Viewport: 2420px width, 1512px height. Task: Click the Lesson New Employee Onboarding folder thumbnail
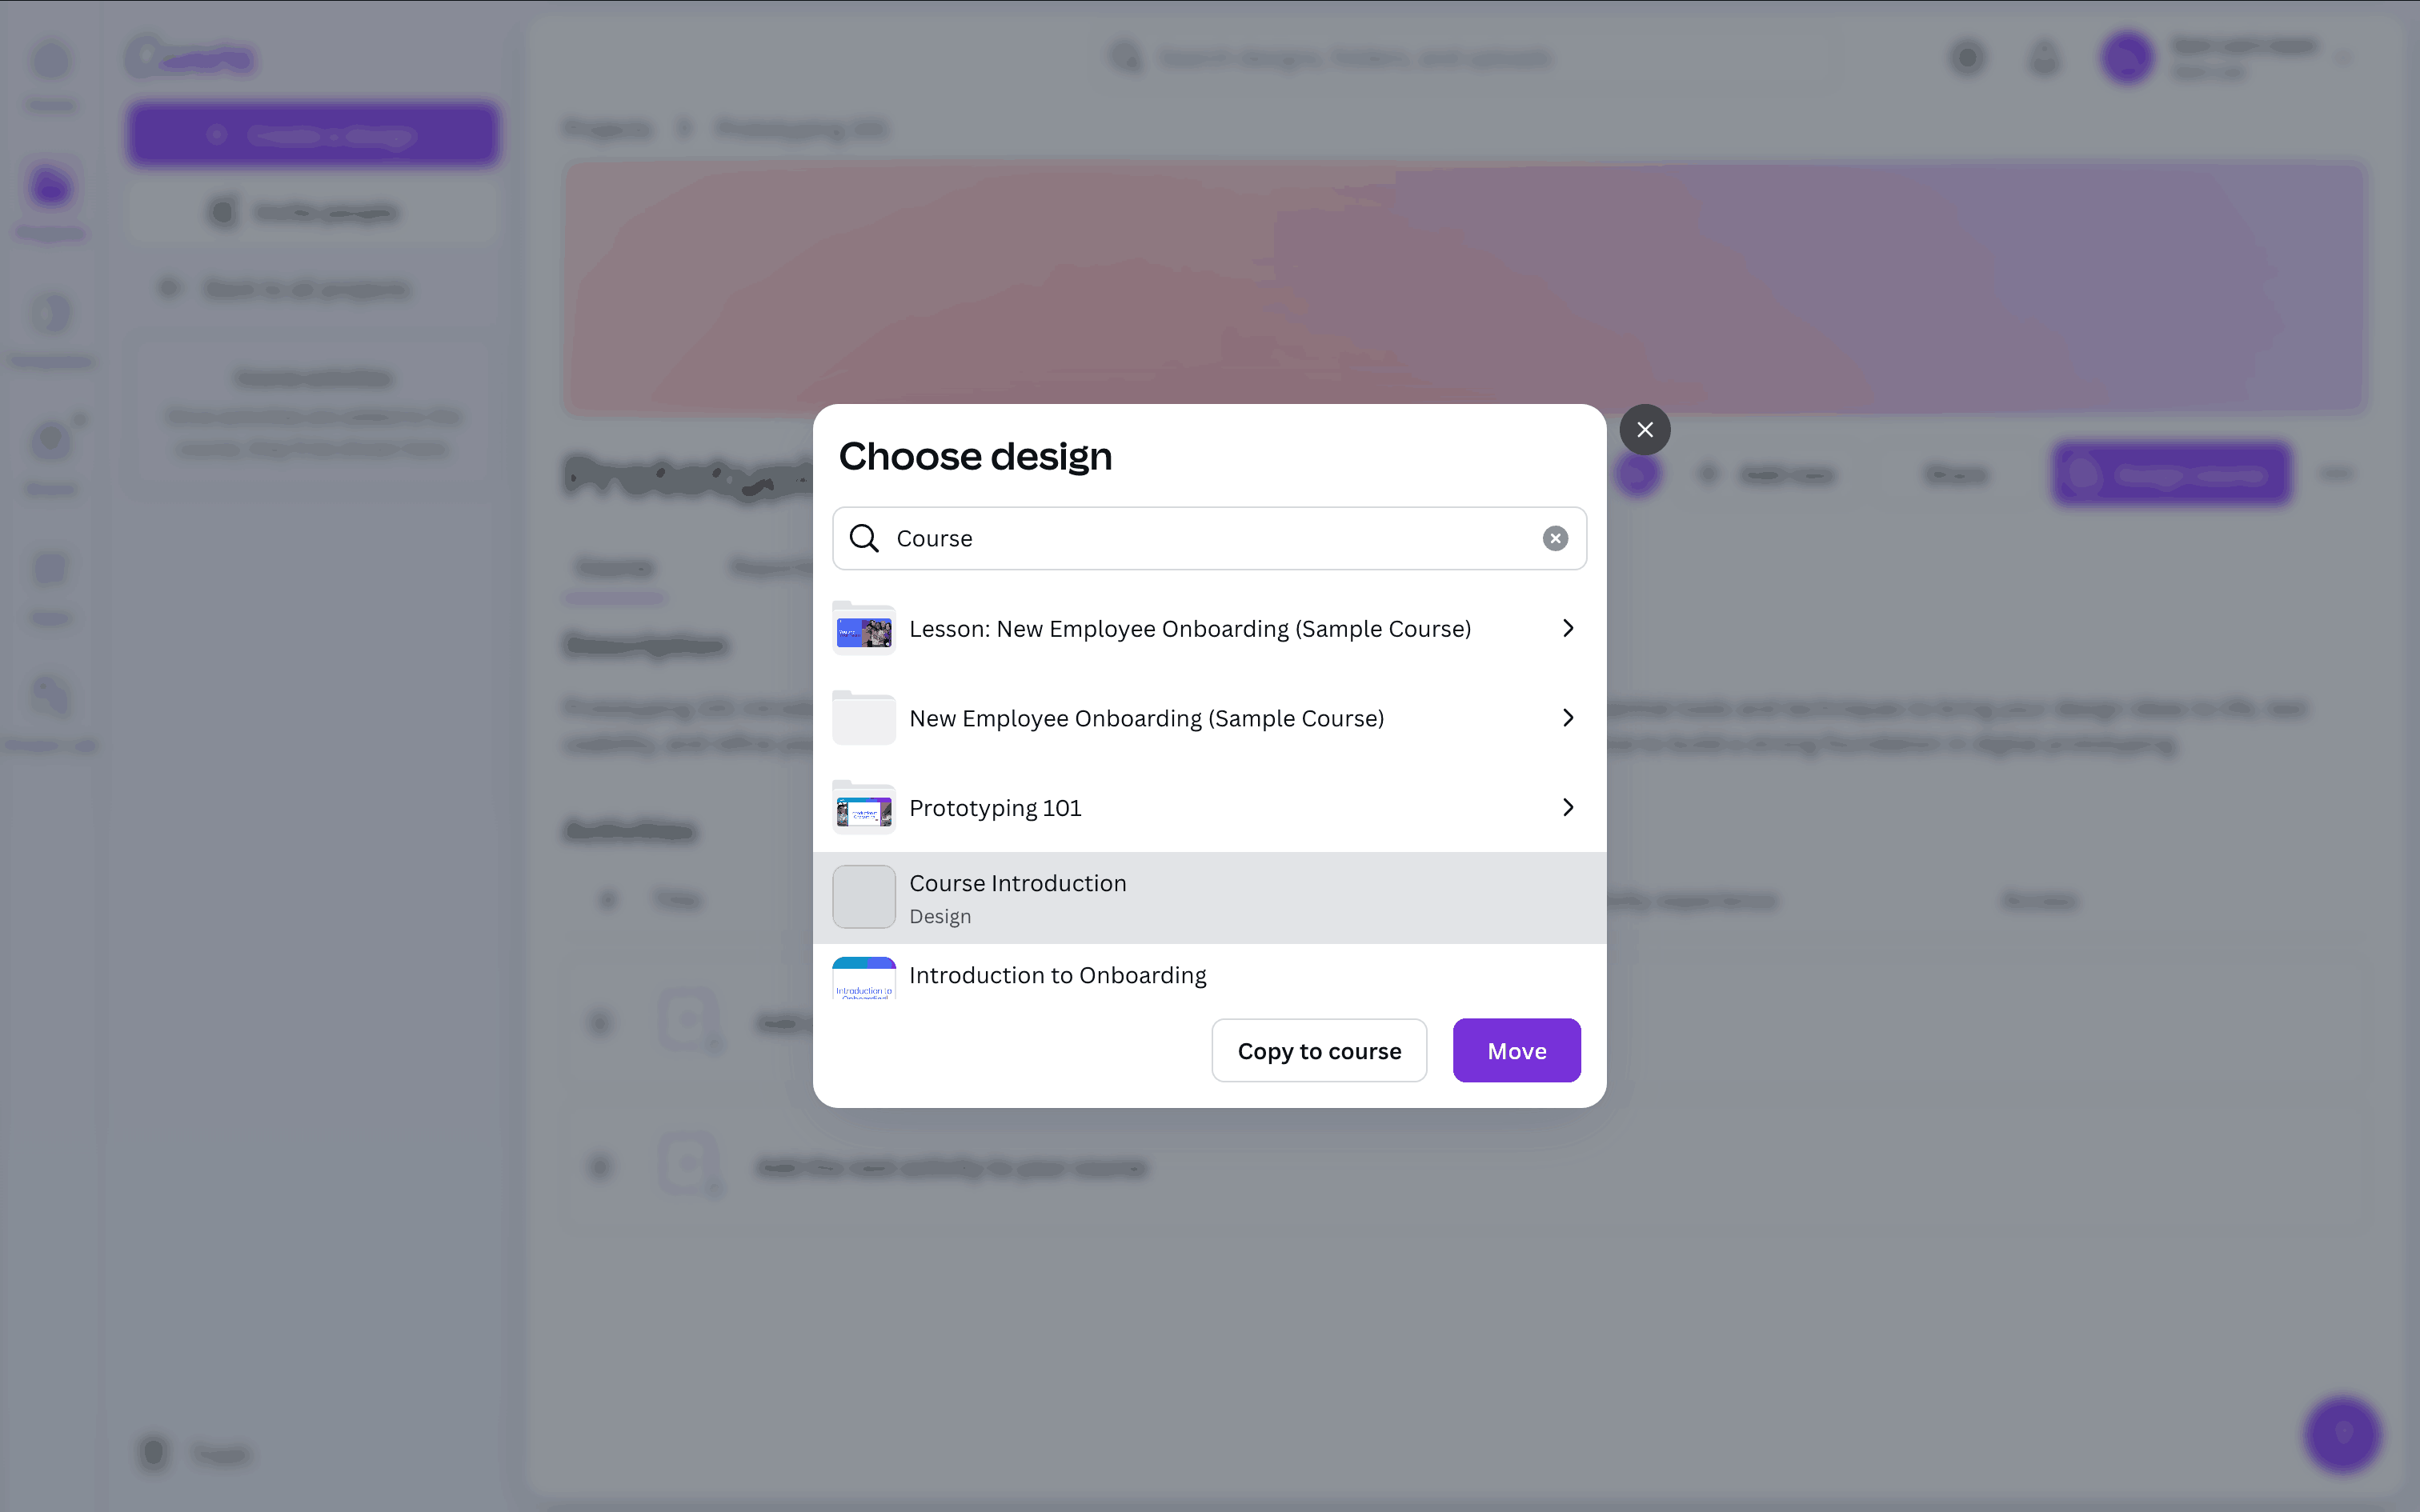click(864, 629)
